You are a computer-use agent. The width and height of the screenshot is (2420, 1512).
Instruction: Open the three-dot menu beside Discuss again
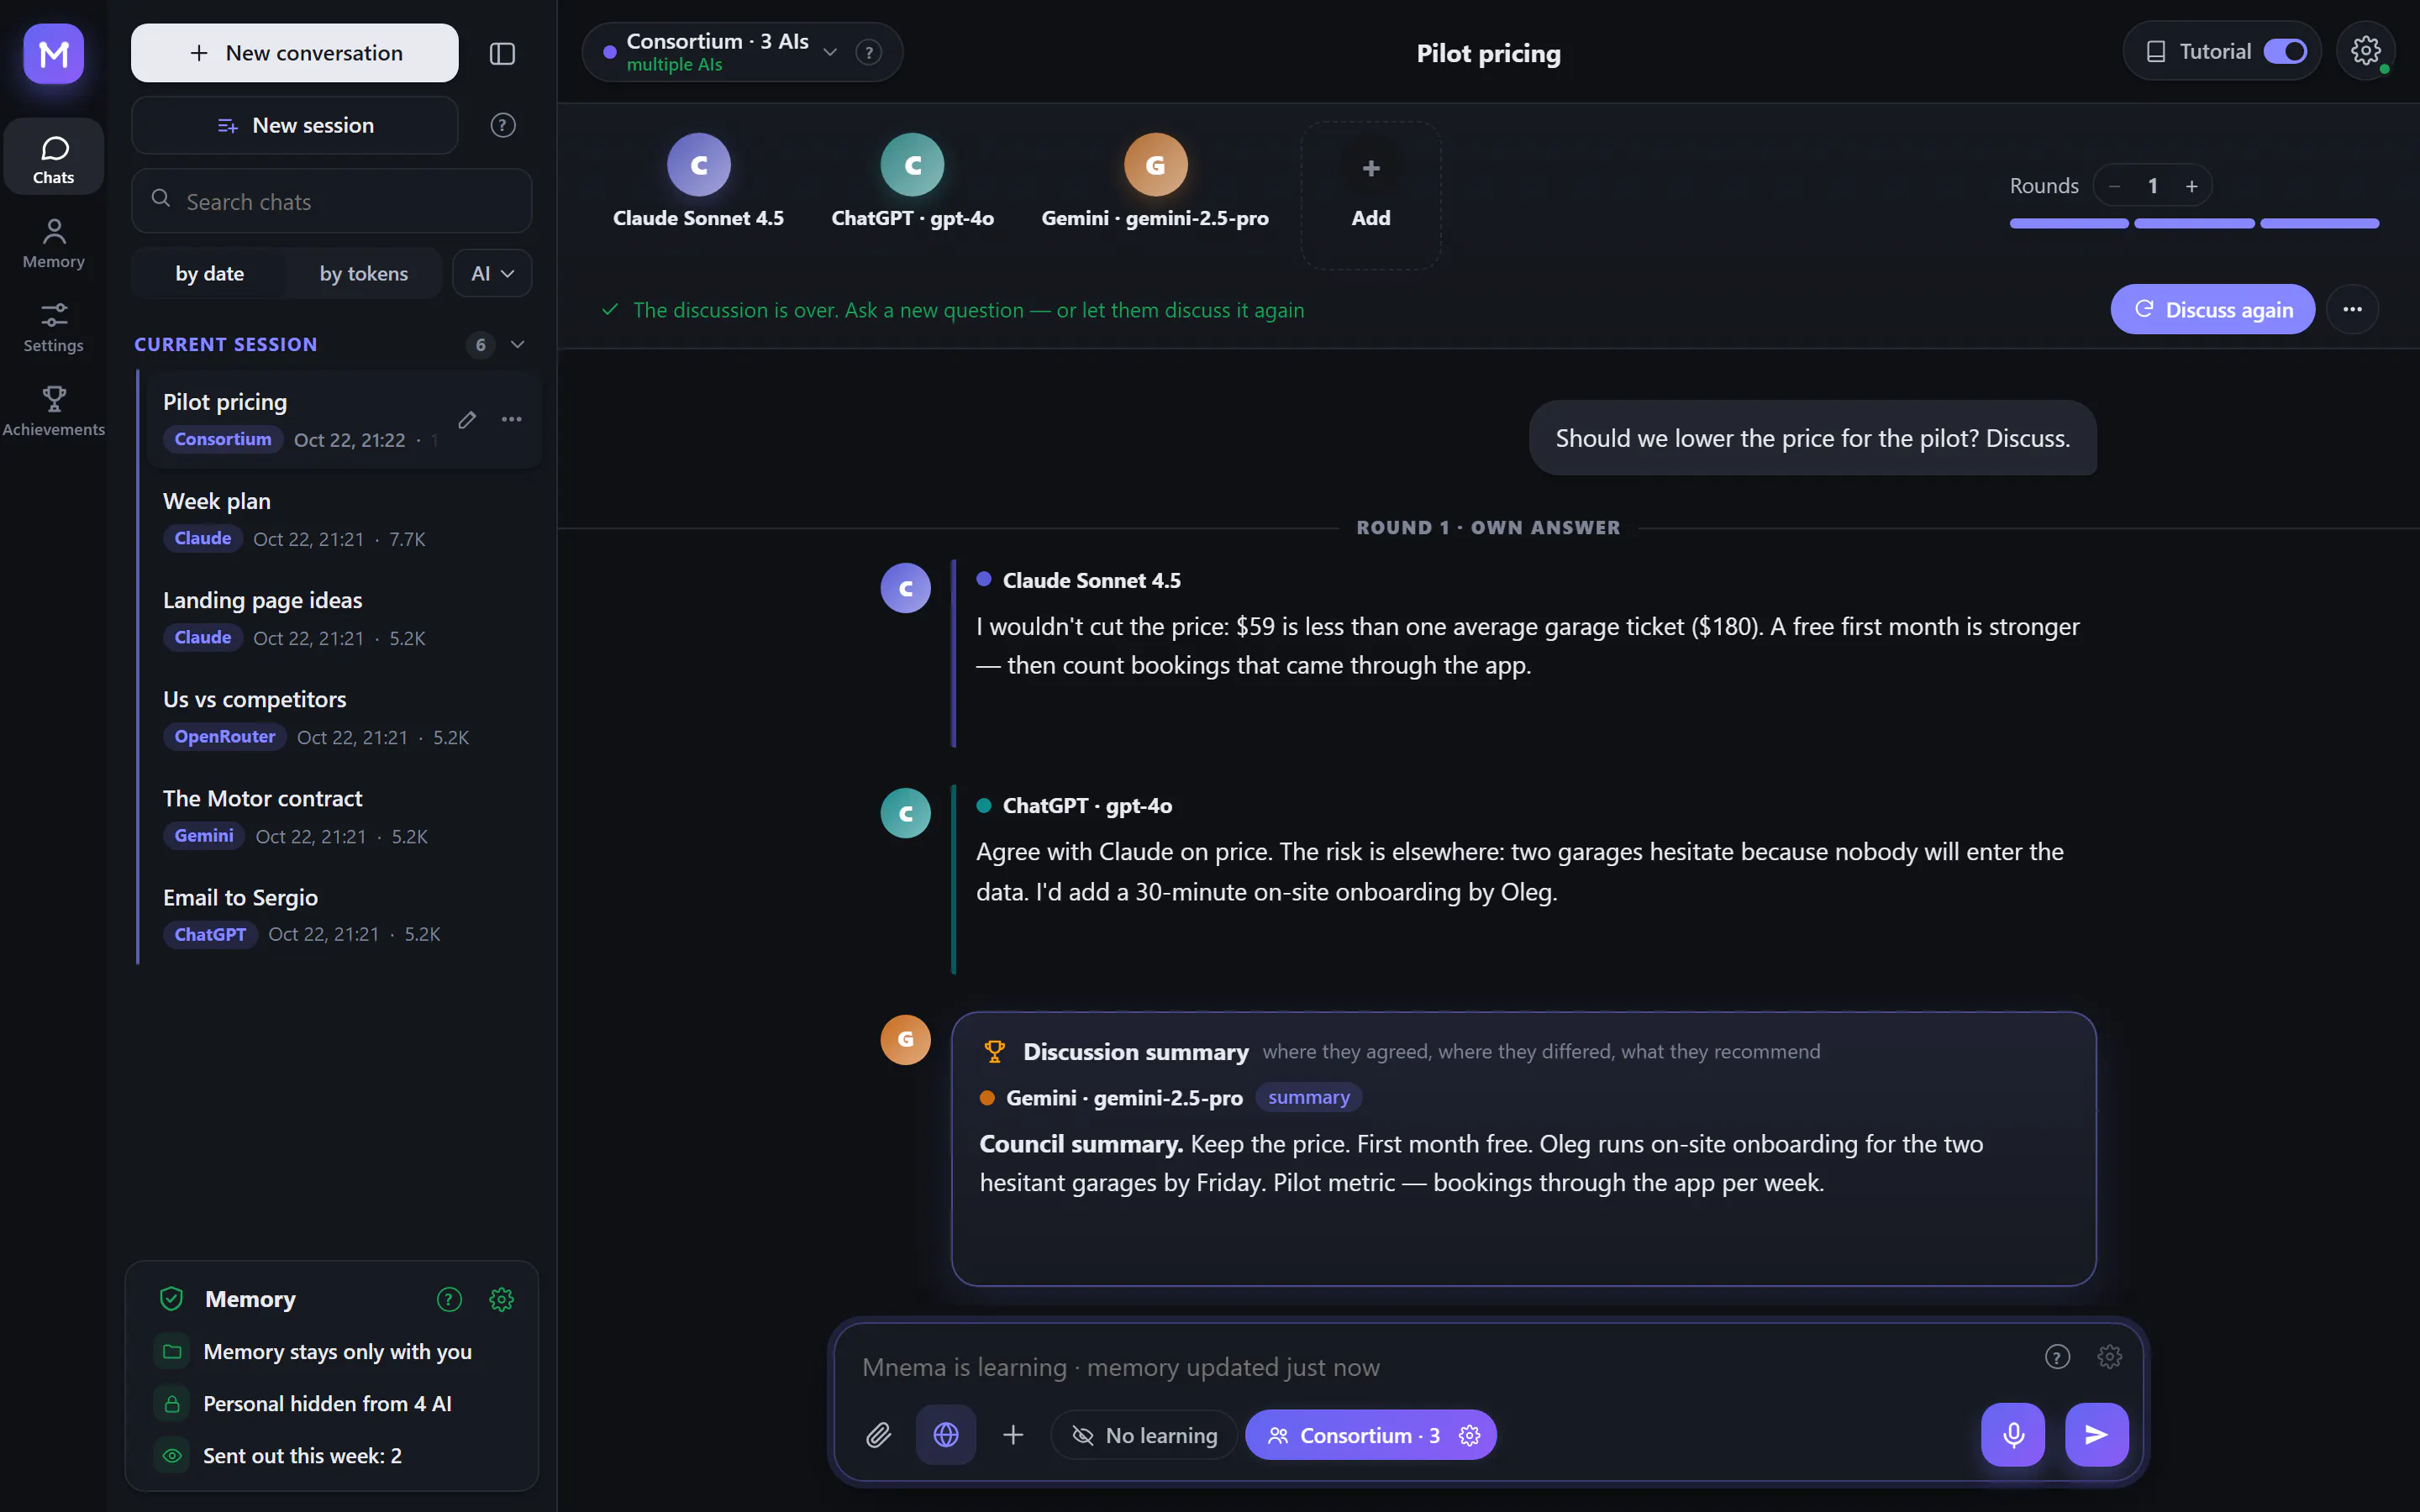pos(2352,309)
